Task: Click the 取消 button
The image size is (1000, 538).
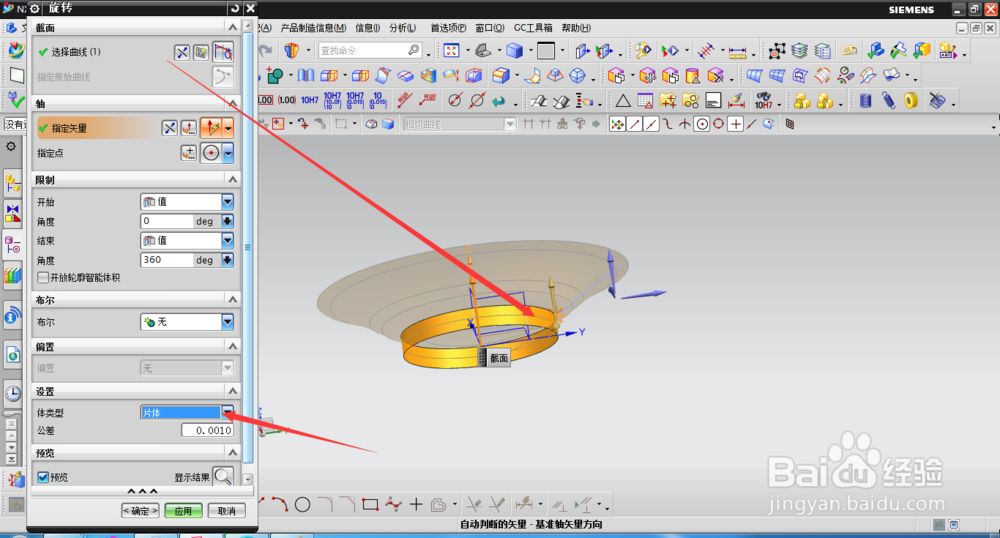Action: pyautogui.click(x=226, y=511)
